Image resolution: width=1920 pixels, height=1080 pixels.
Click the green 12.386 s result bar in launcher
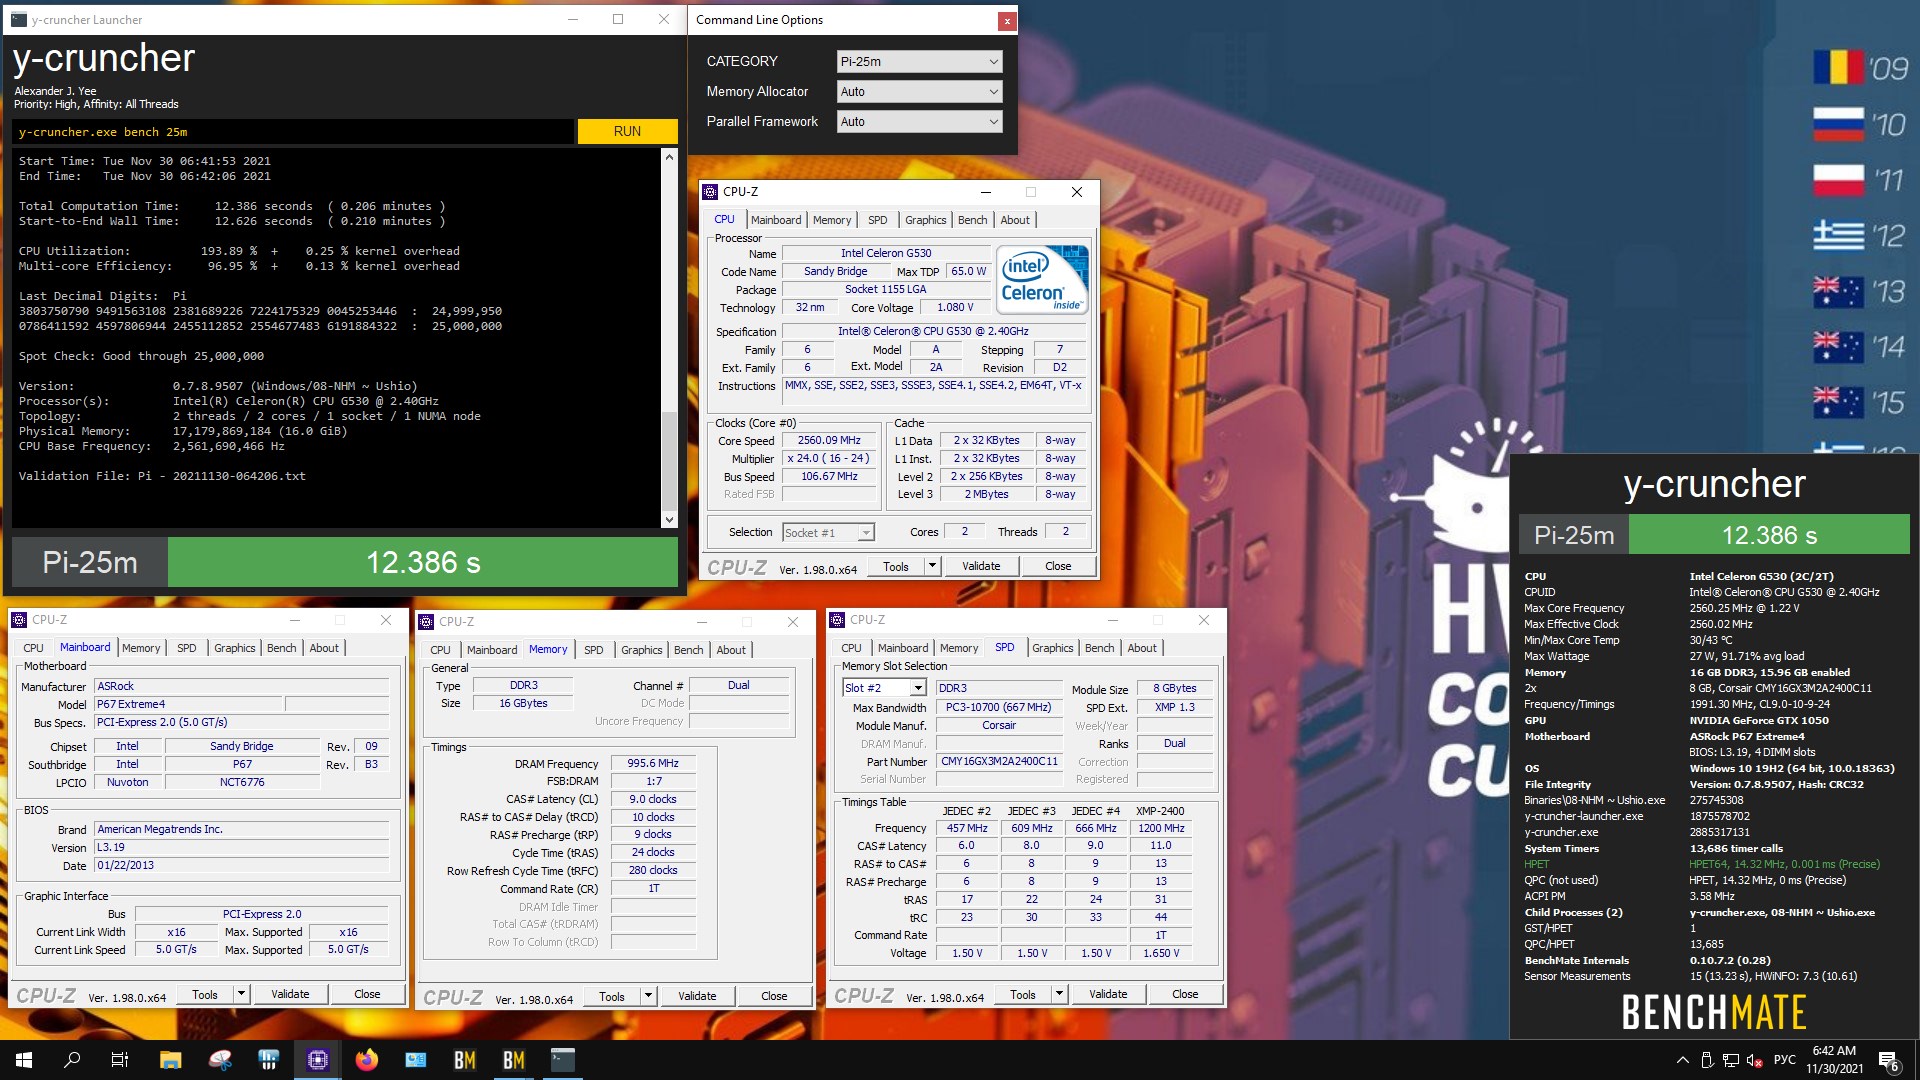click(423, 562)
